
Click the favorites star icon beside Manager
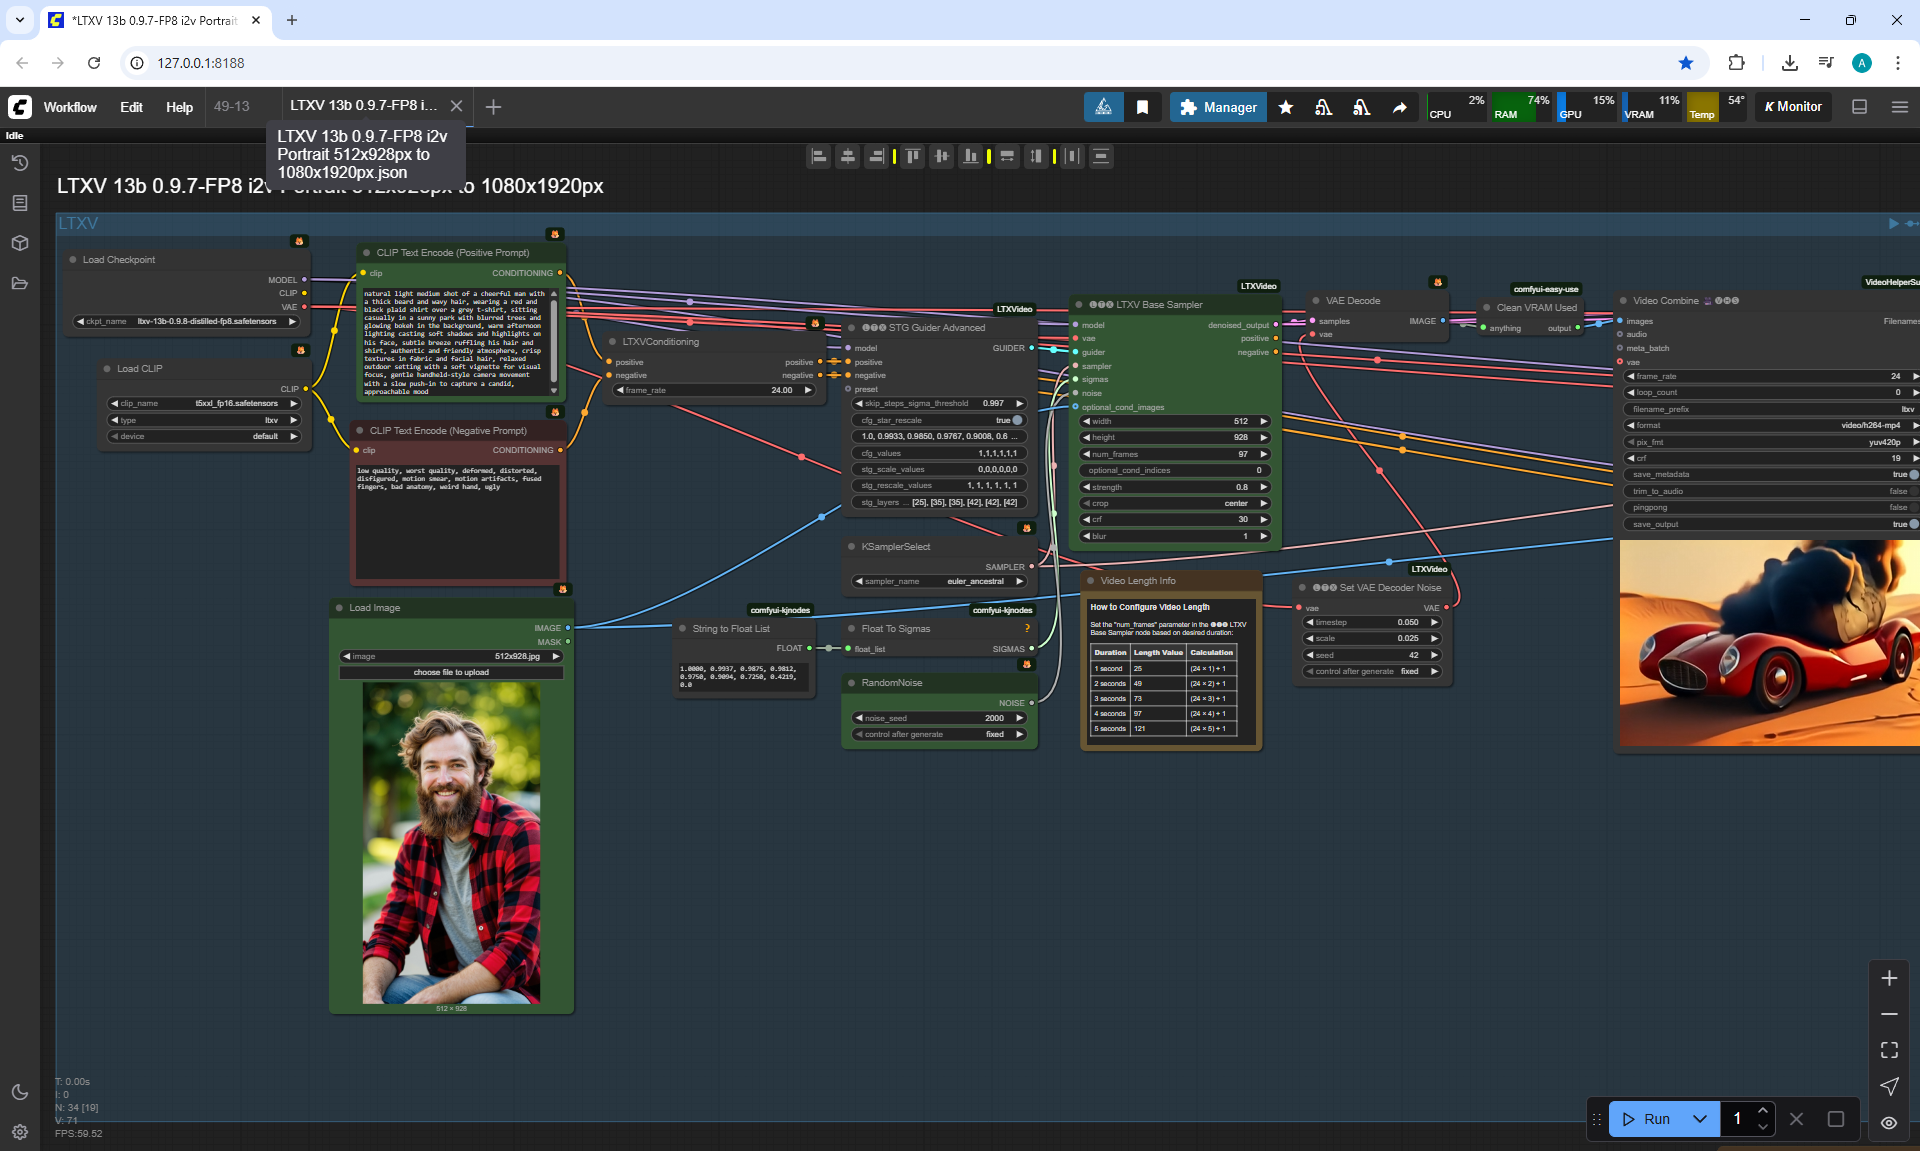[x=1286, y=107]
